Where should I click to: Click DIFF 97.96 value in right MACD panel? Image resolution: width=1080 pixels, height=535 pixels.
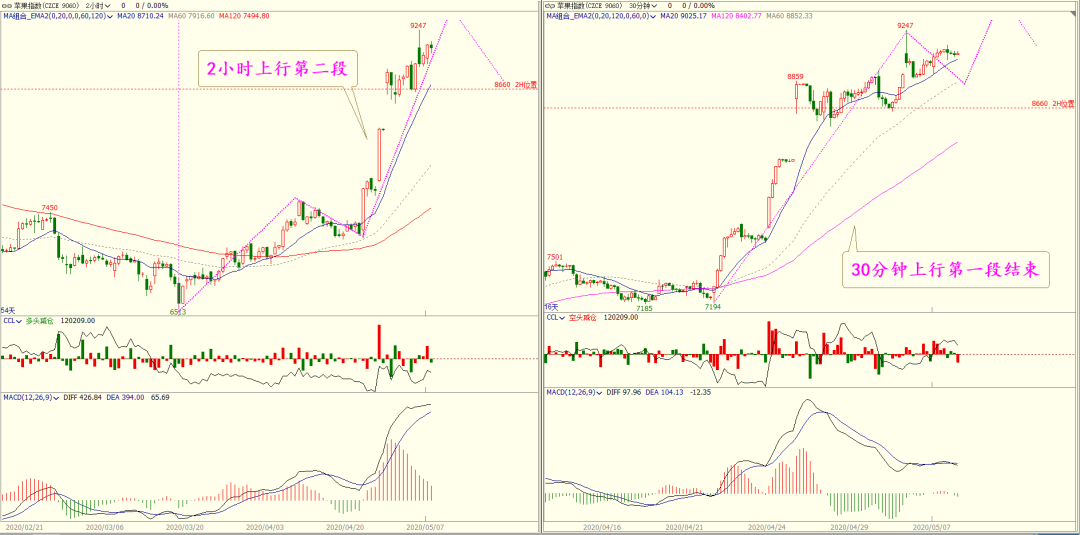[624, 392]
